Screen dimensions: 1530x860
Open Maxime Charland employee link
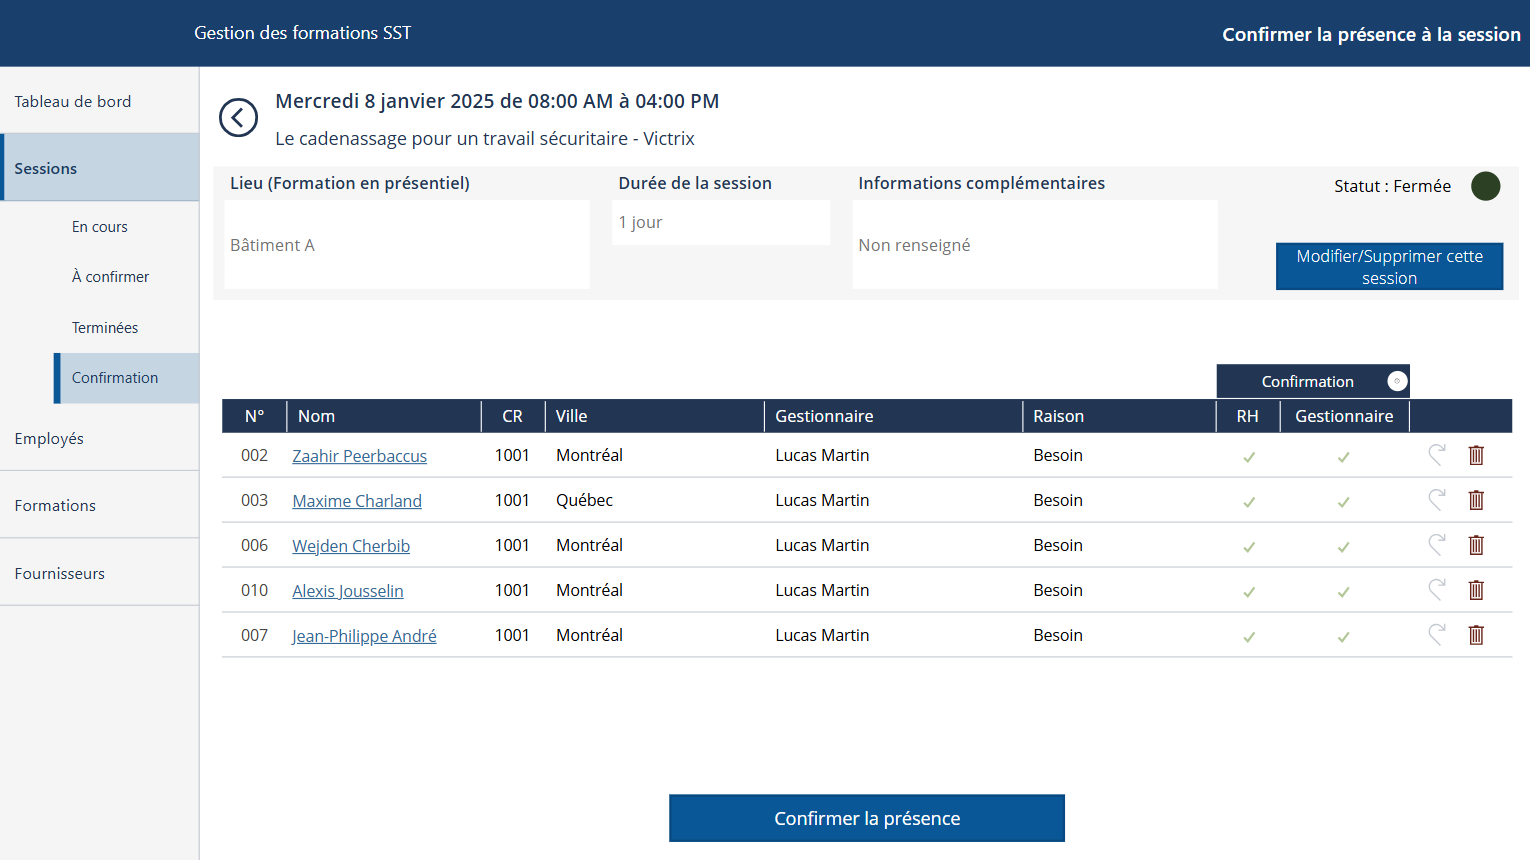[x=357, y=501]
